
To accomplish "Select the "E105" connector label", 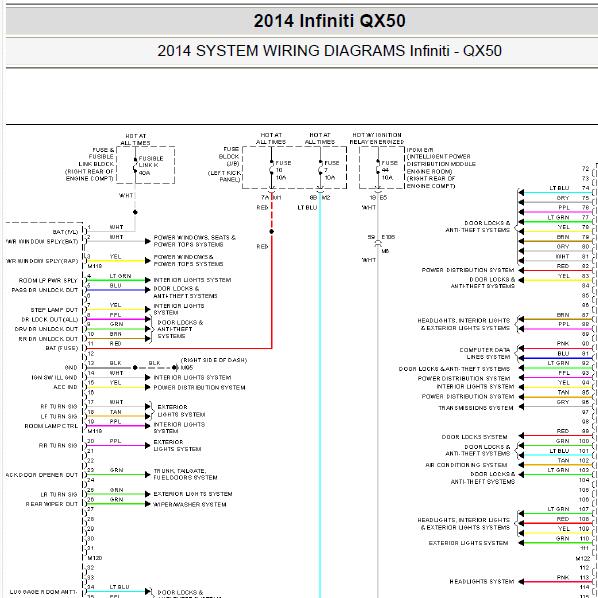I will pyautogui.click(x=388, y=237).
